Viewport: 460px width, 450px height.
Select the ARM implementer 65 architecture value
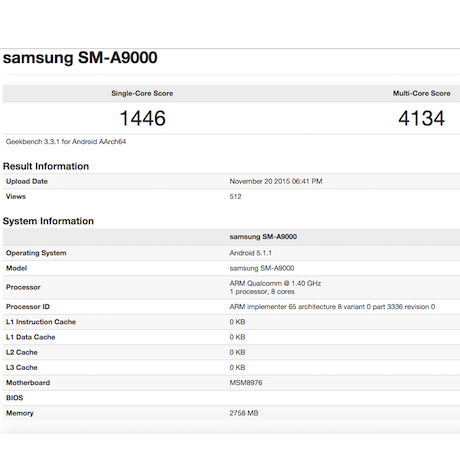332,307
